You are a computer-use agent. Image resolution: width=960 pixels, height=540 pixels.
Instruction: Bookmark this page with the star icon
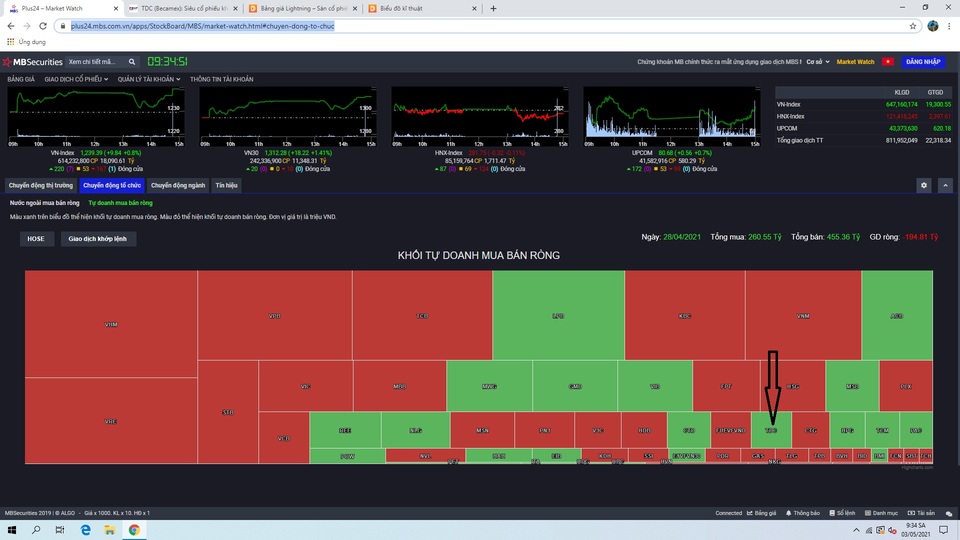pos(913,25)
